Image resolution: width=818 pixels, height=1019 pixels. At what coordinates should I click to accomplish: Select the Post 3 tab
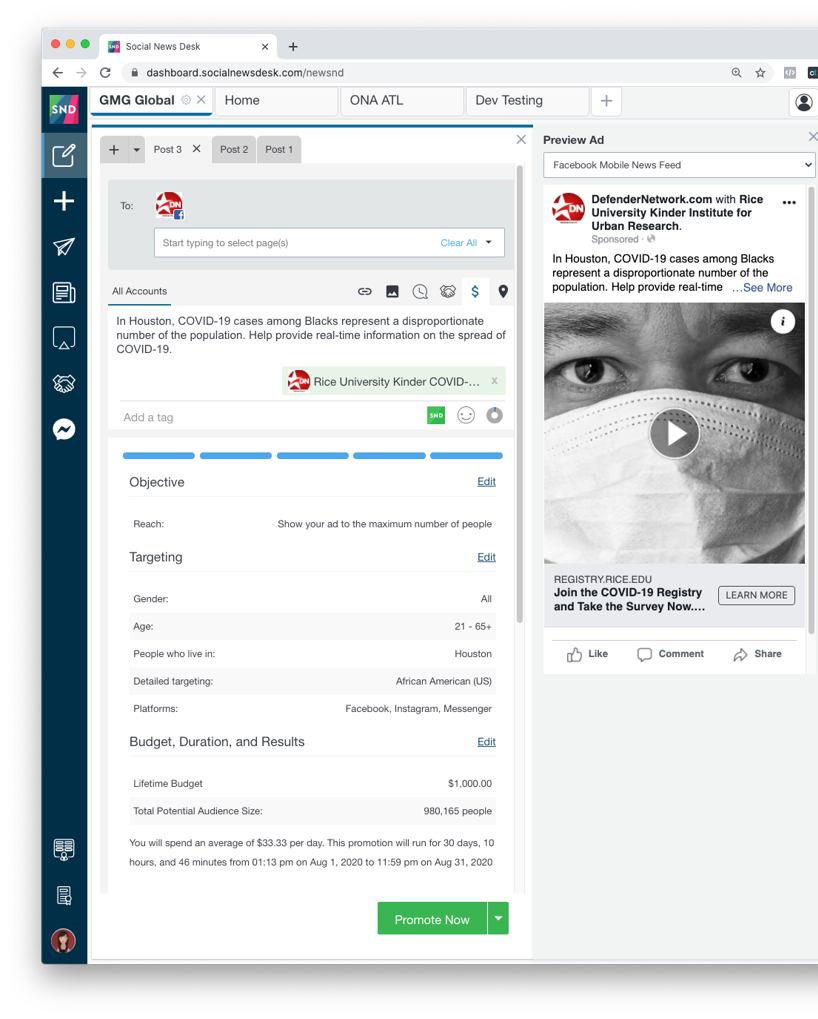[x=168, y=149]
